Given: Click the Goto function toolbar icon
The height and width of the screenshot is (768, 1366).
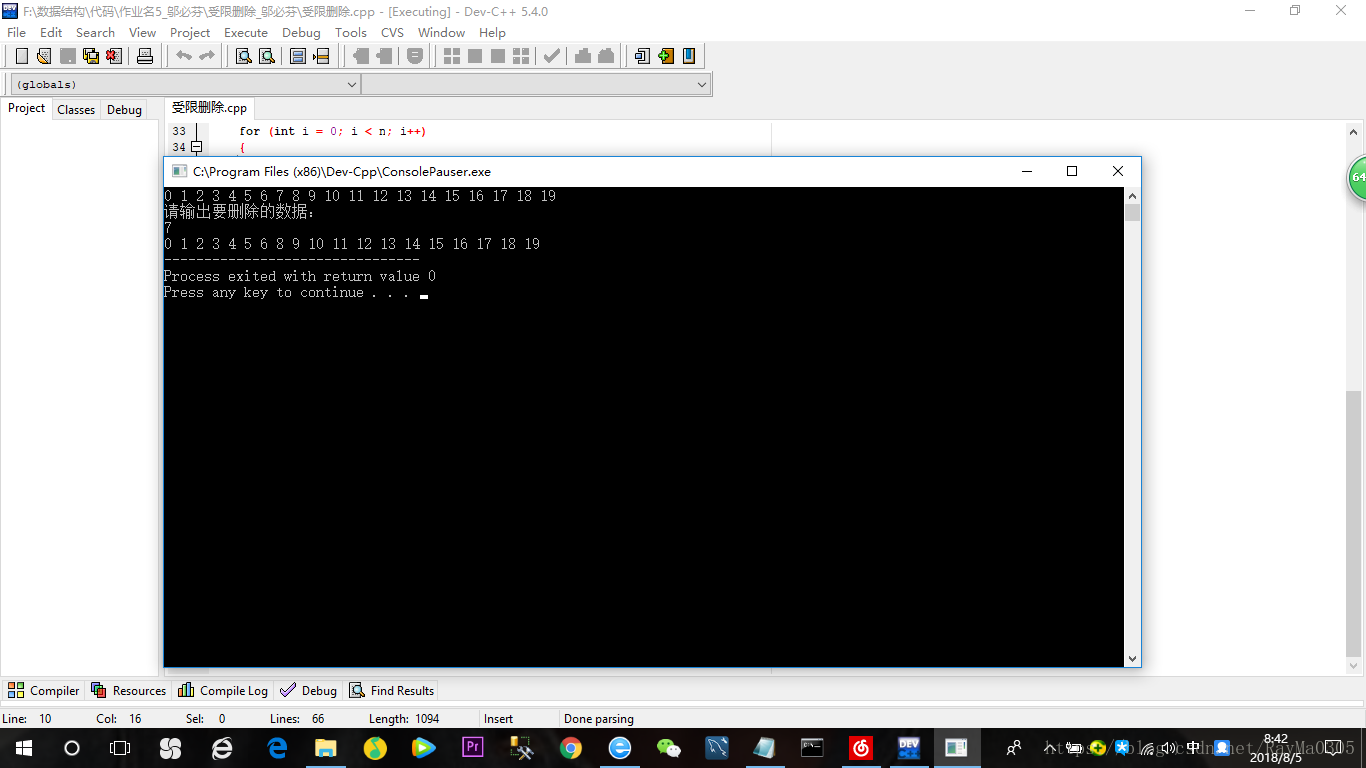Looking at the screenshot, I should coord(297,56).
